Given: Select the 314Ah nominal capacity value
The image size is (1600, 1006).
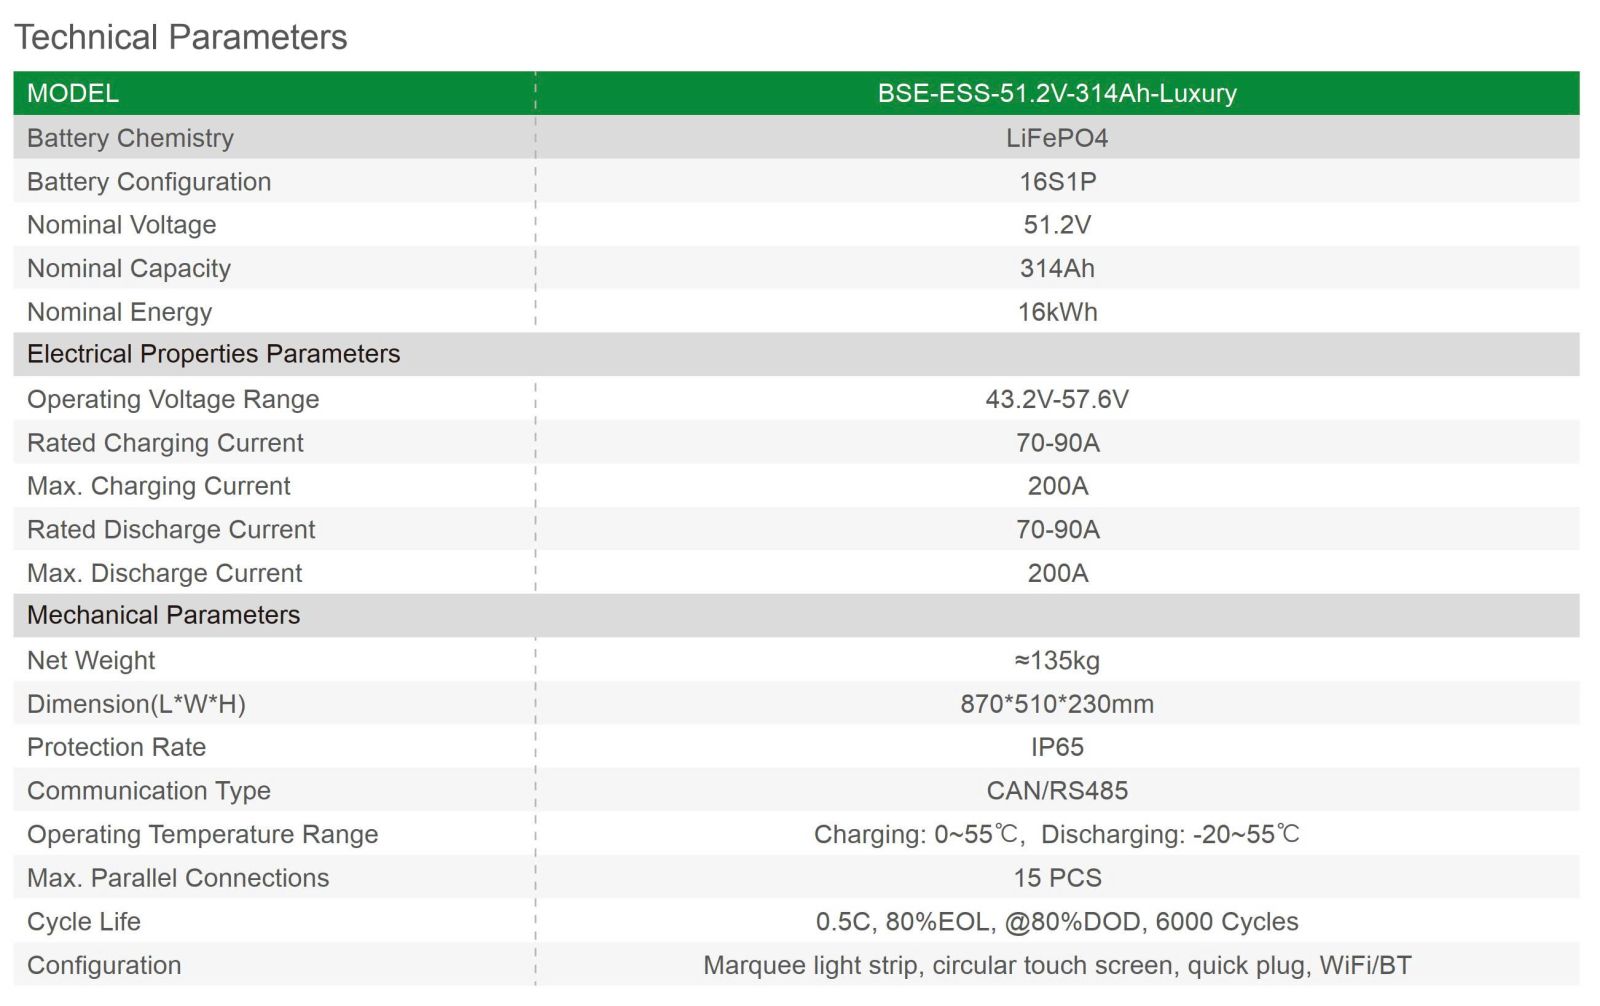Looking at the screenshot, I should [1057, 269].
